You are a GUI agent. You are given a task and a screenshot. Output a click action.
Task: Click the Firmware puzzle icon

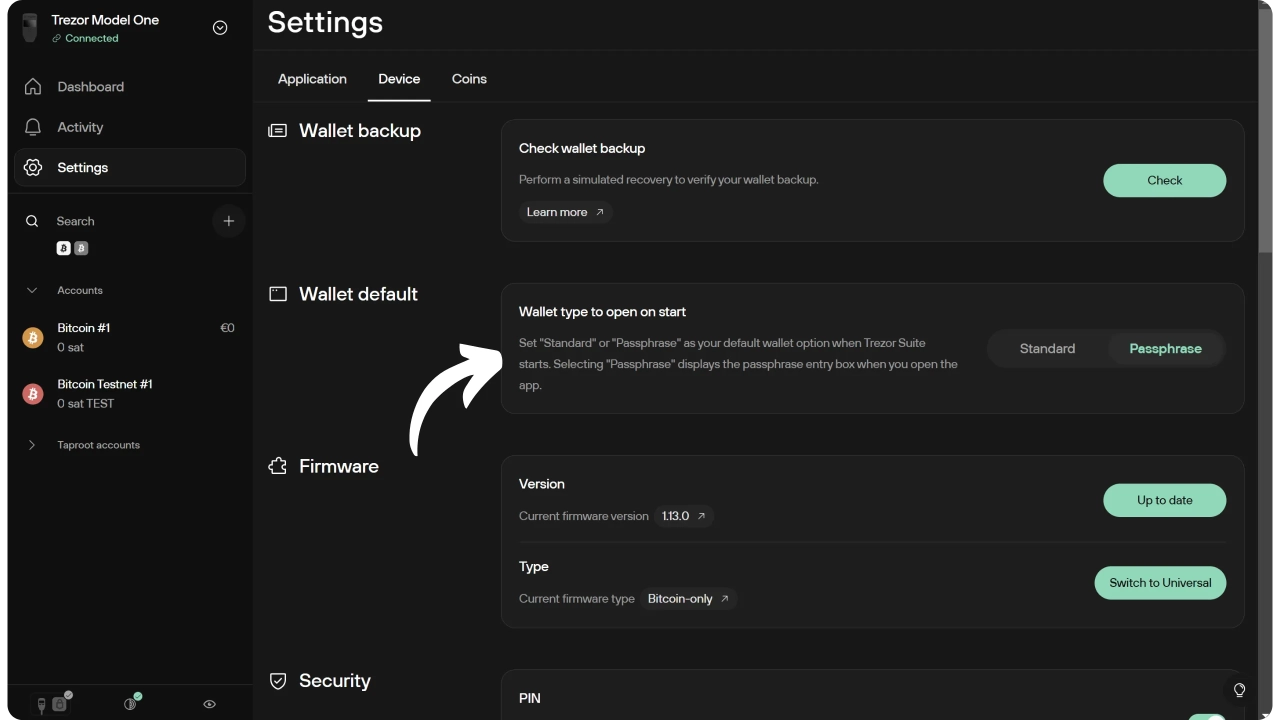[278, 466]
